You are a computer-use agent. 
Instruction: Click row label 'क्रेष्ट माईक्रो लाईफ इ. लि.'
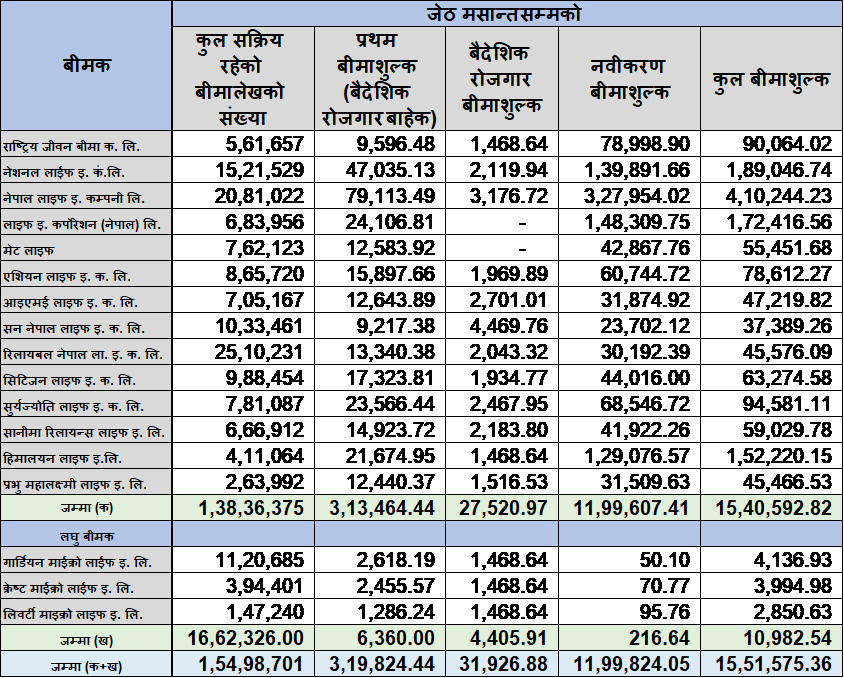pos(68,588)
